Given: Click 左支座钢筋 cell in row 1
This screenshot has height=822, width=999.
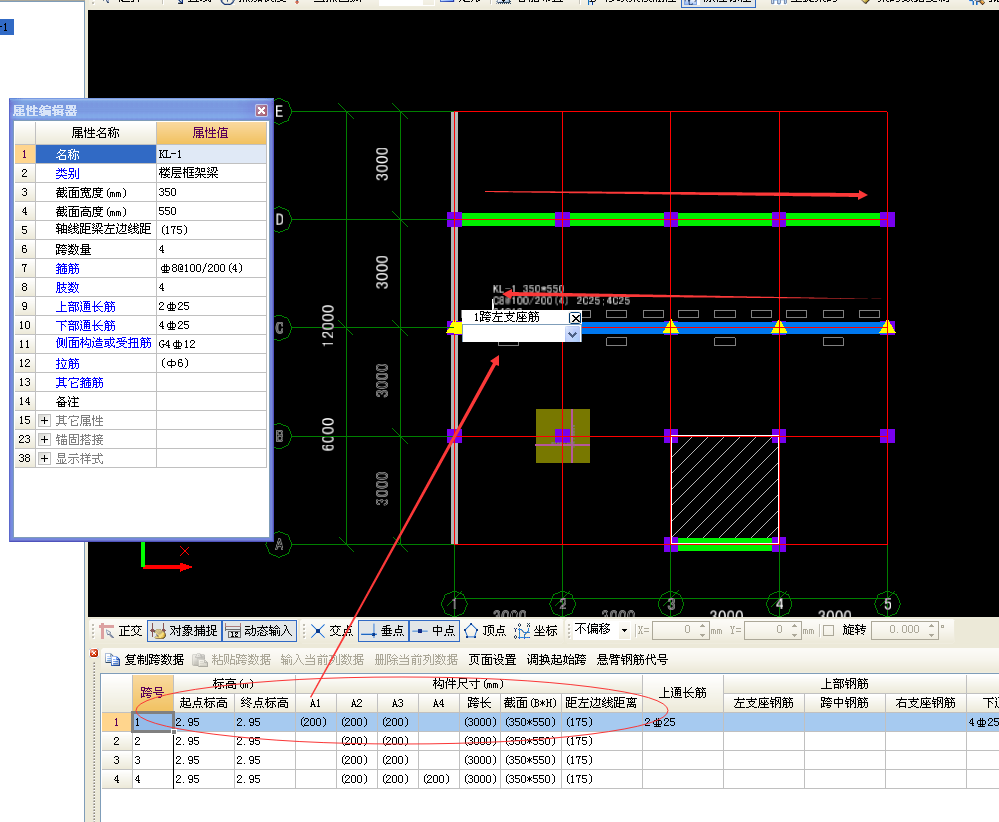Looking at the screenshot, I should [x=763, y=722].
